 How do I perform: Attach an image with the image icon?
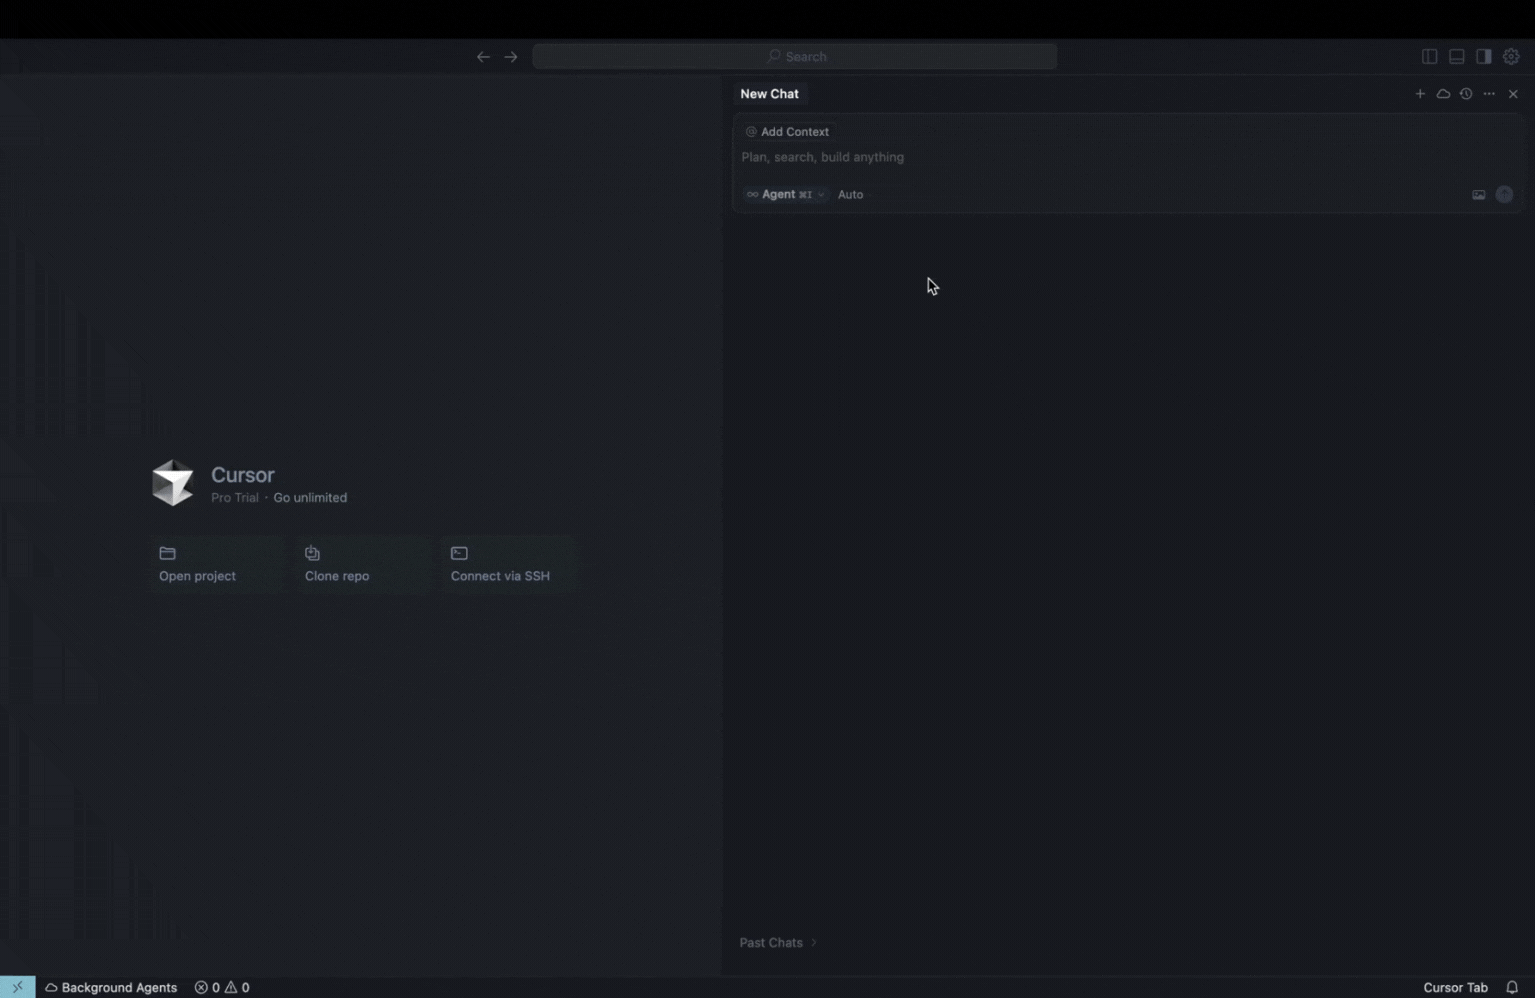point(1478,195)
